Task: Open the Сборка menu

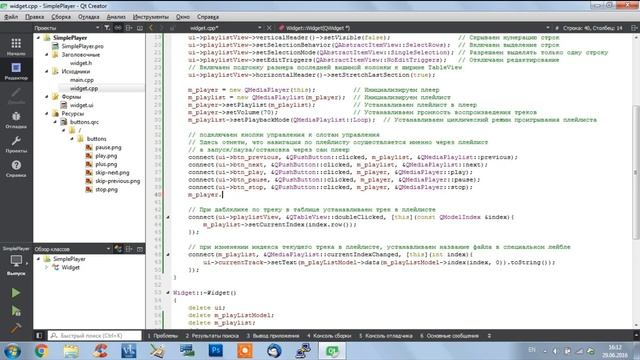Action: click(61, 17)
